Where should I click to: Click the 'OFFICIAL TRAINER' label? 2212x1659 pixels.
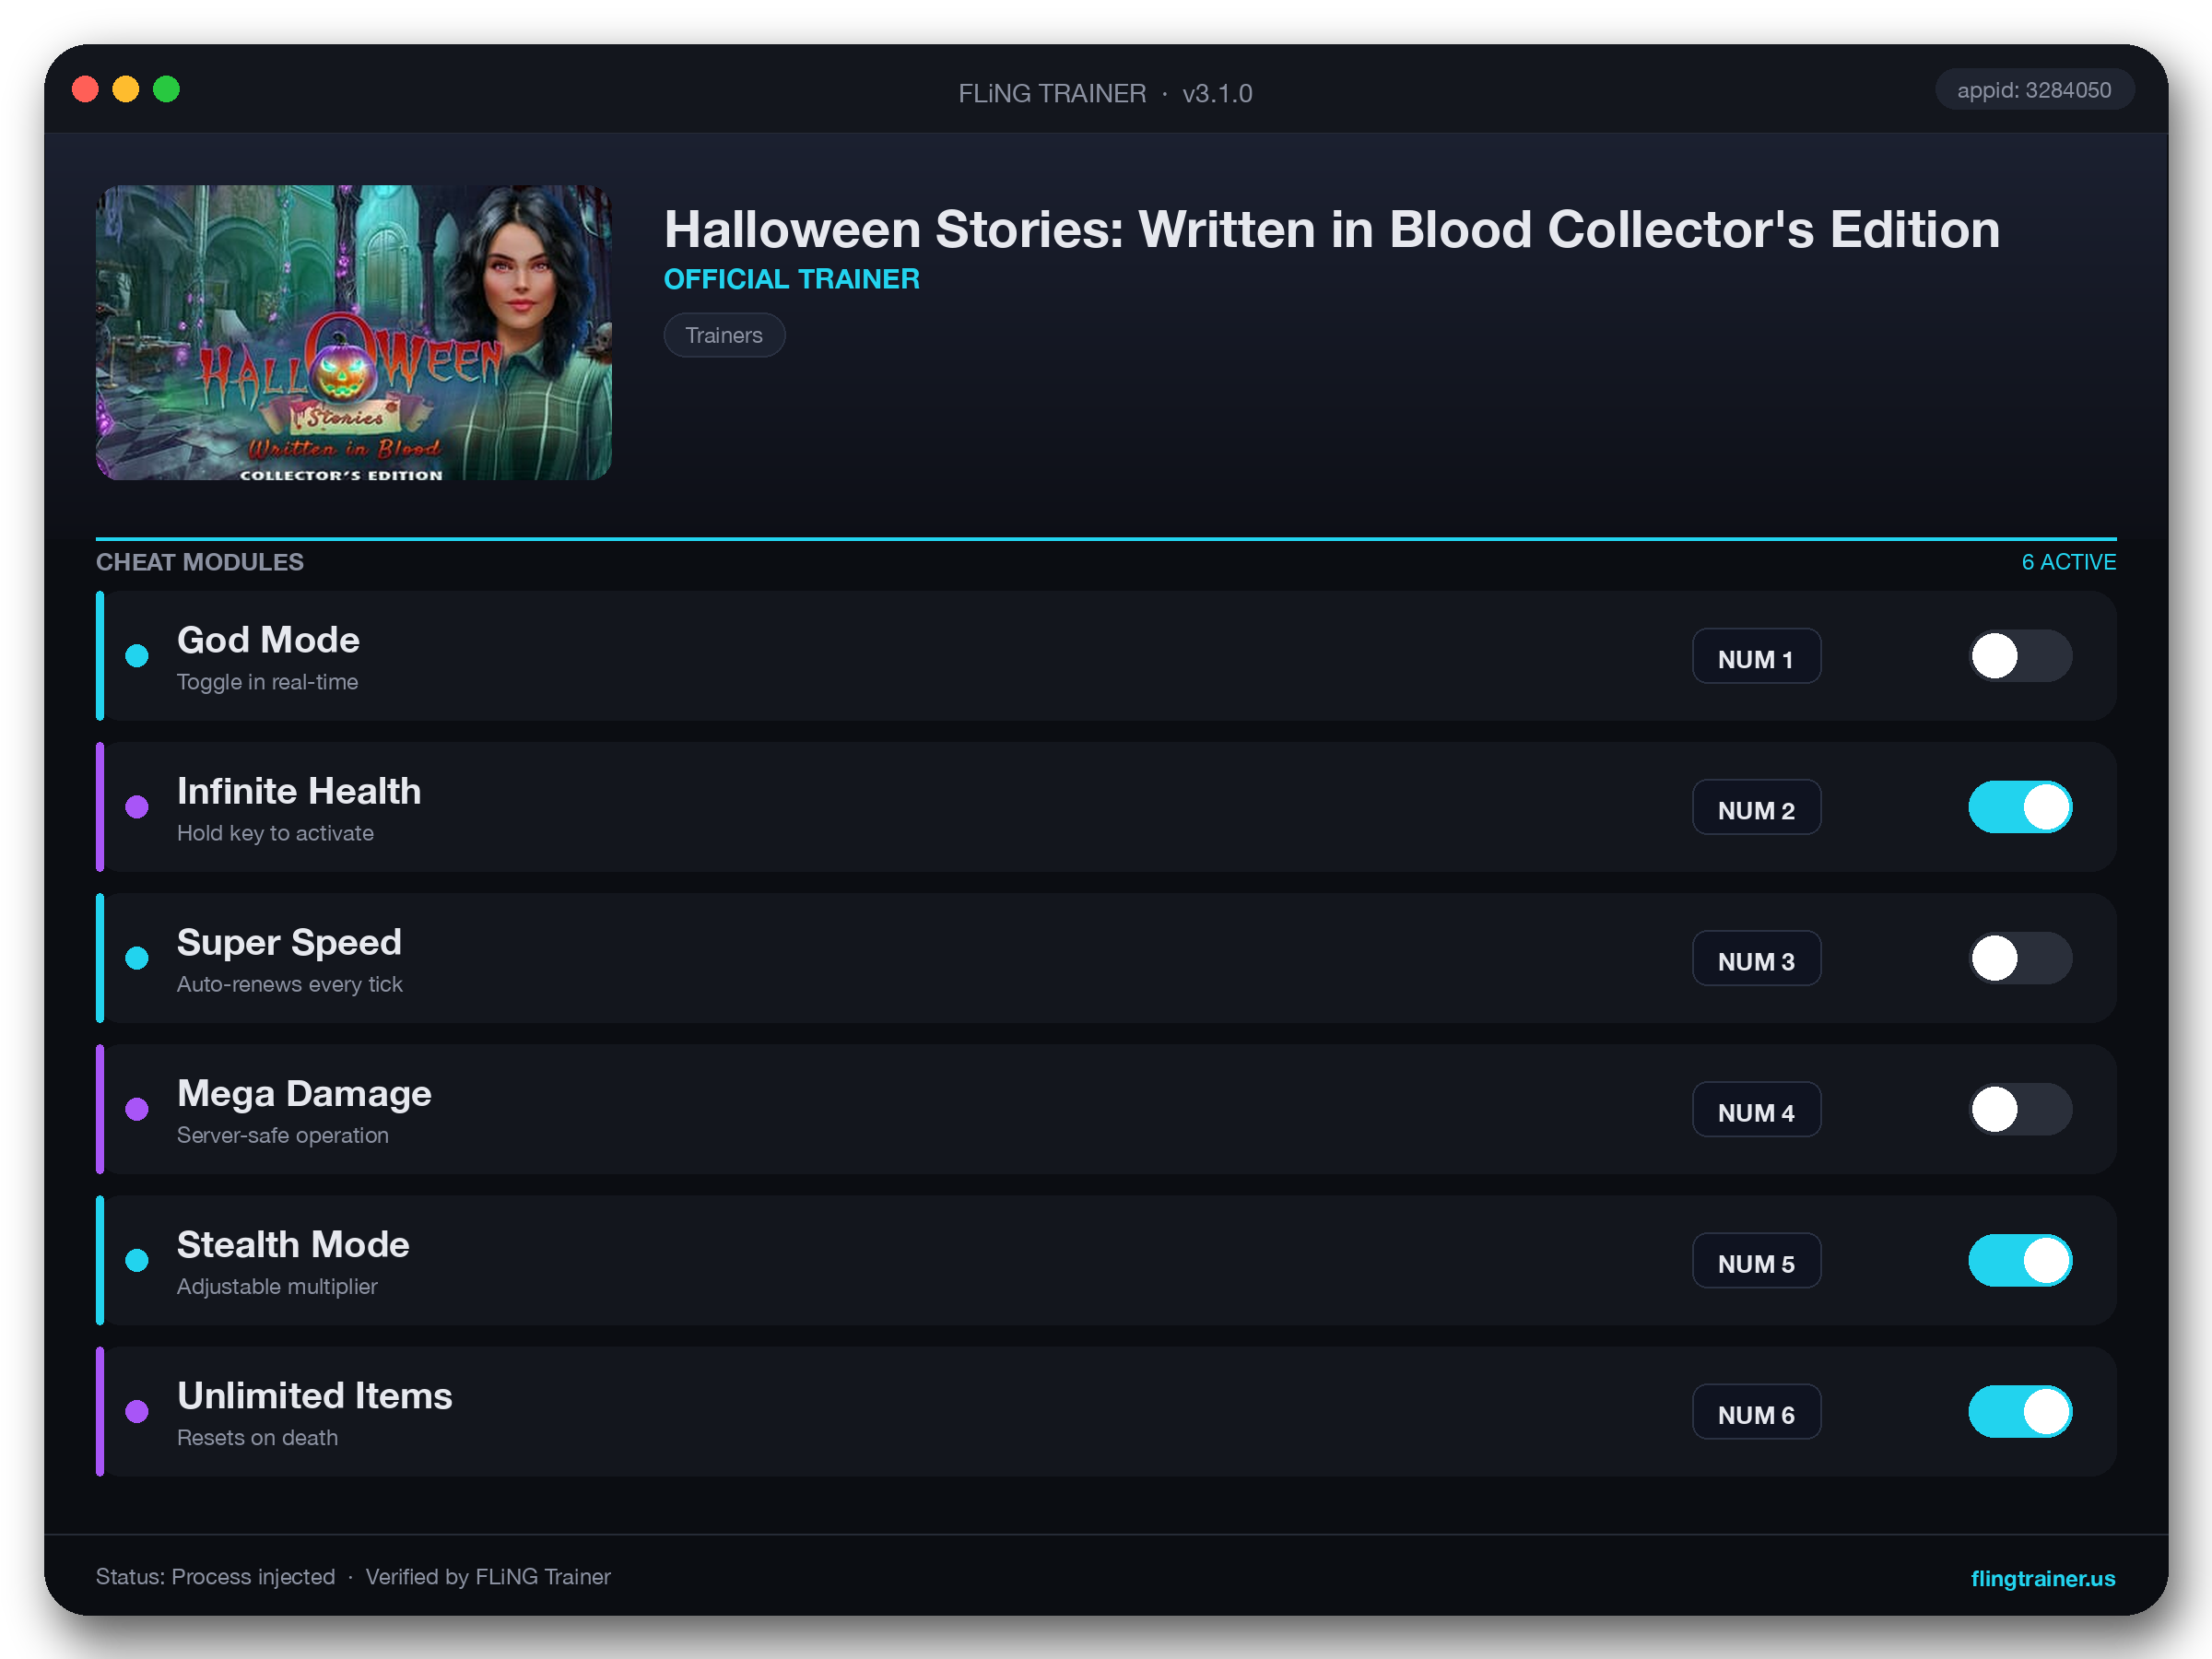(x=792, y=279)
